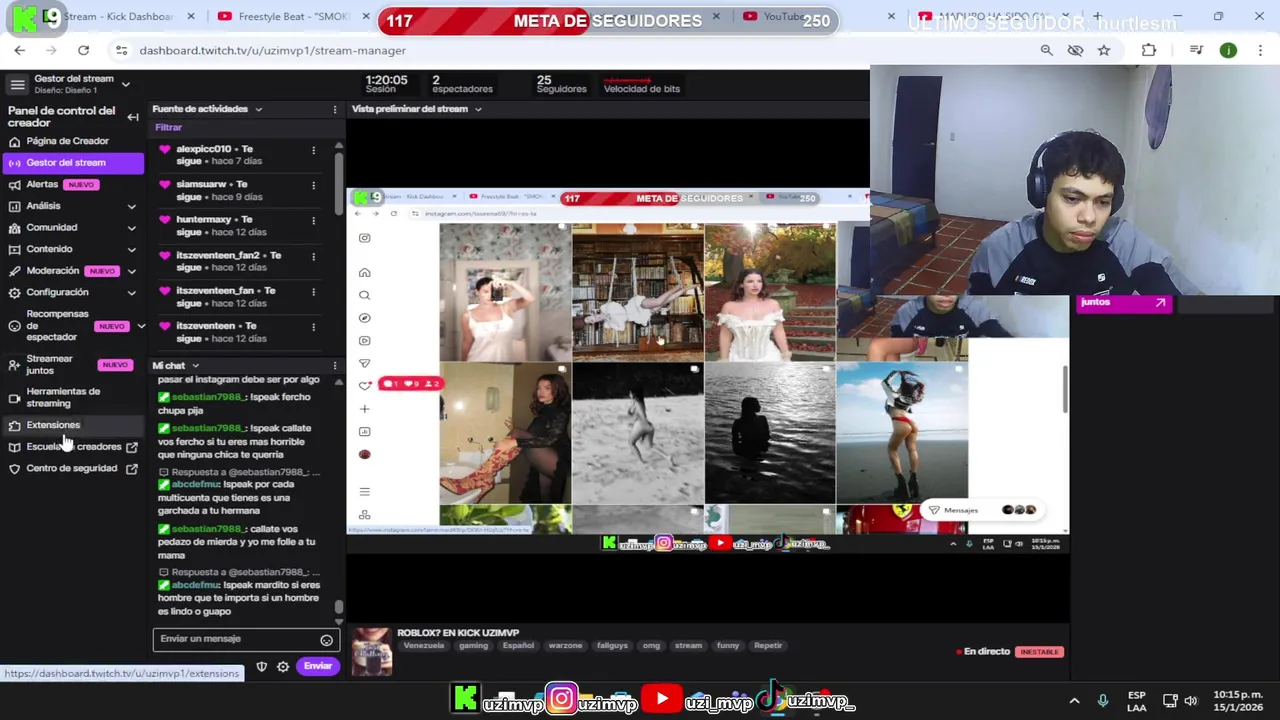Click the ROBLOX? EN KICK UZIMVP stream title
Image resolution: width=1280 pixels, height=720 pixels.
point(458,632)
